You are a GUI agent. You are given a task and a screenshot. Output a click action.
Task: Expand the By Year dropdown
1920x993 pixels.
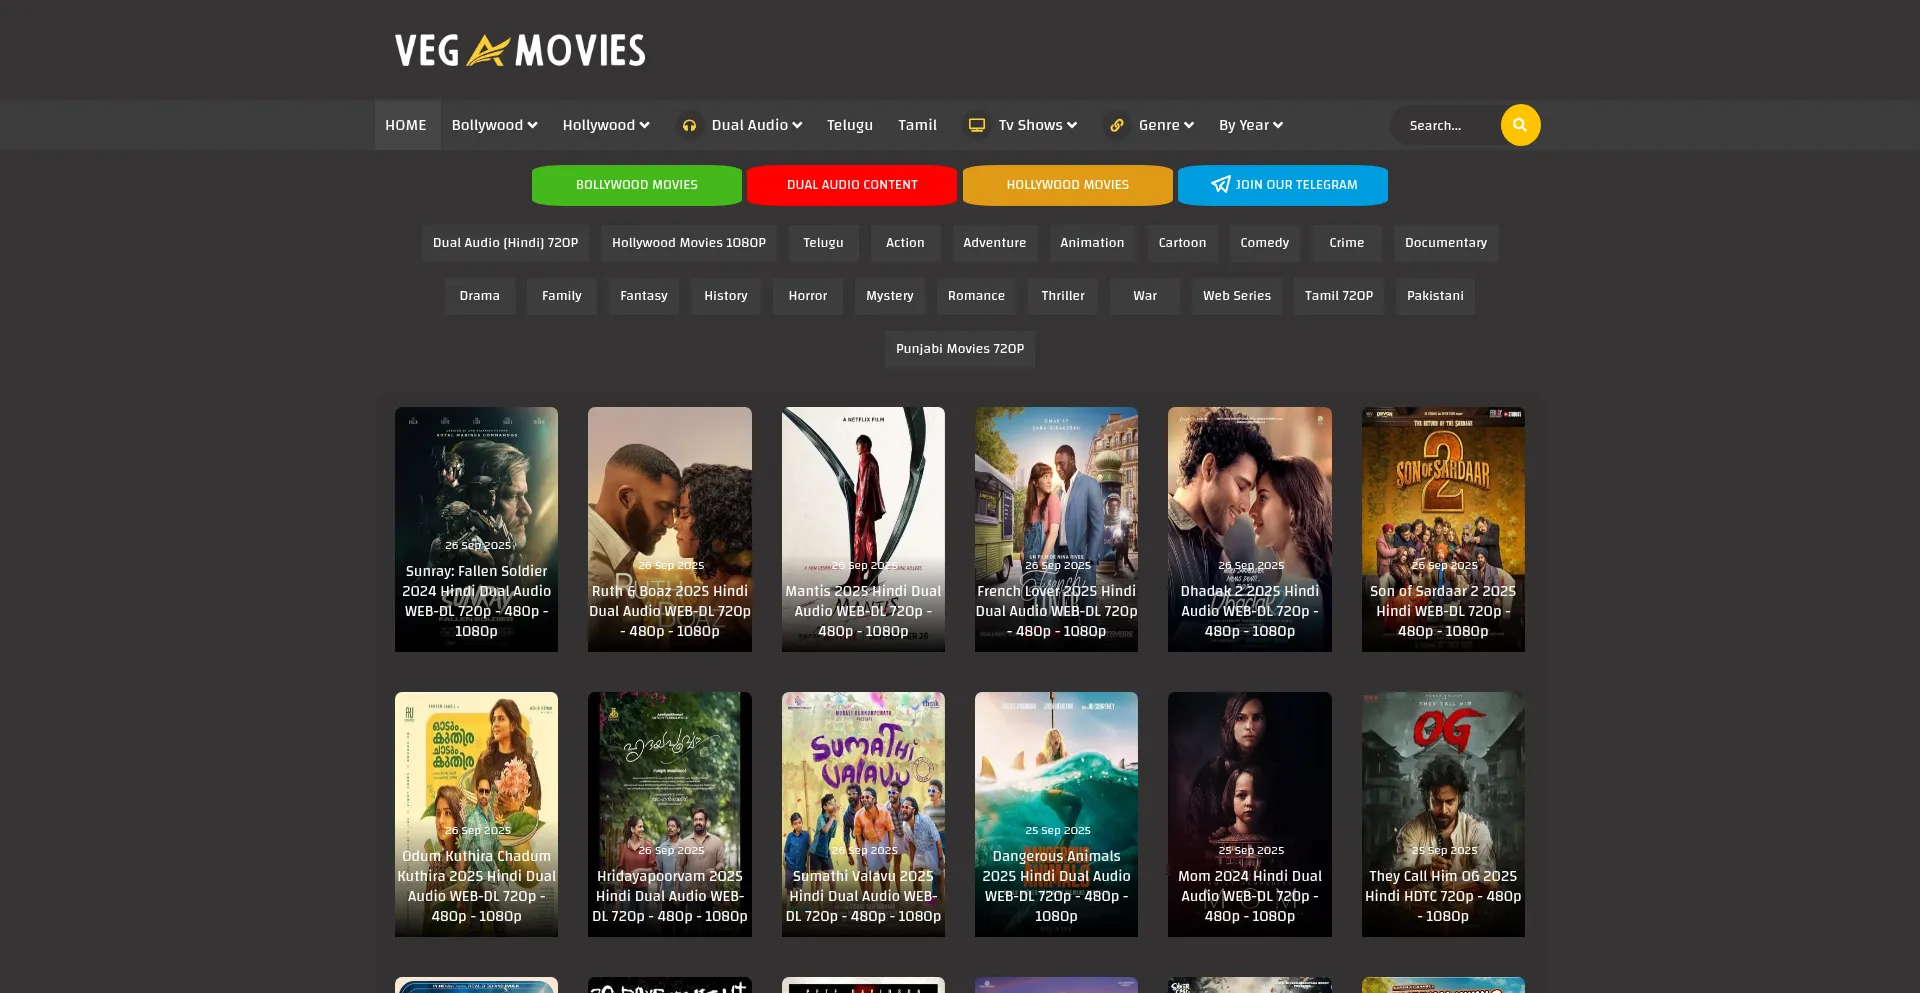tap(1250, 125)
